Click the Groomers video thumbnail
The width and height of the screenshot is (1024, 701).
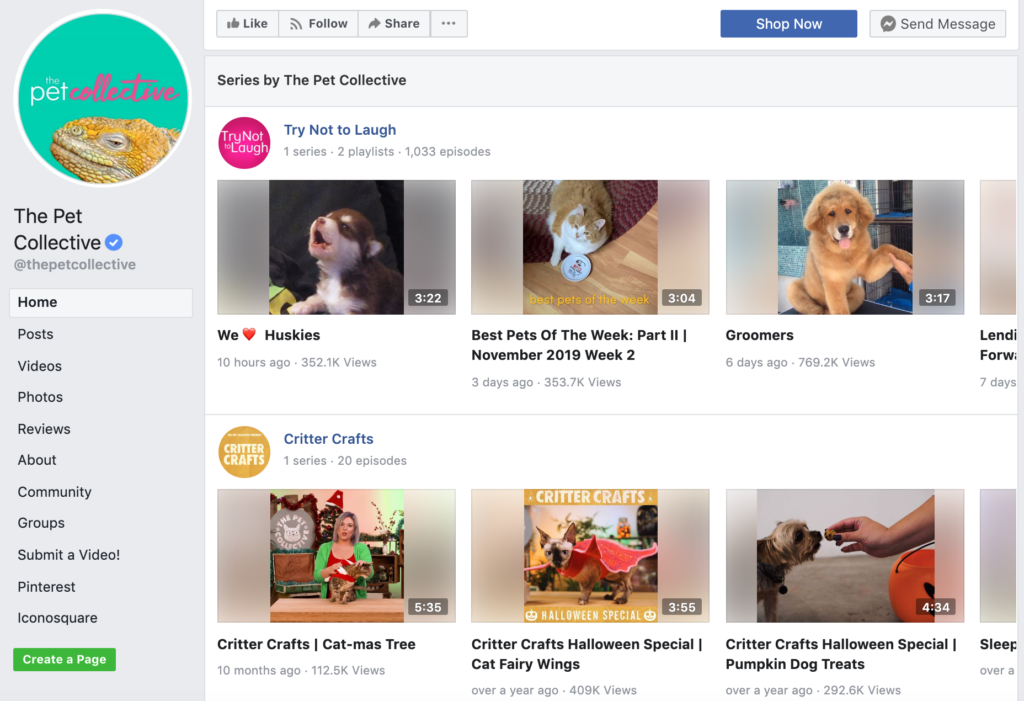point(844,247)
